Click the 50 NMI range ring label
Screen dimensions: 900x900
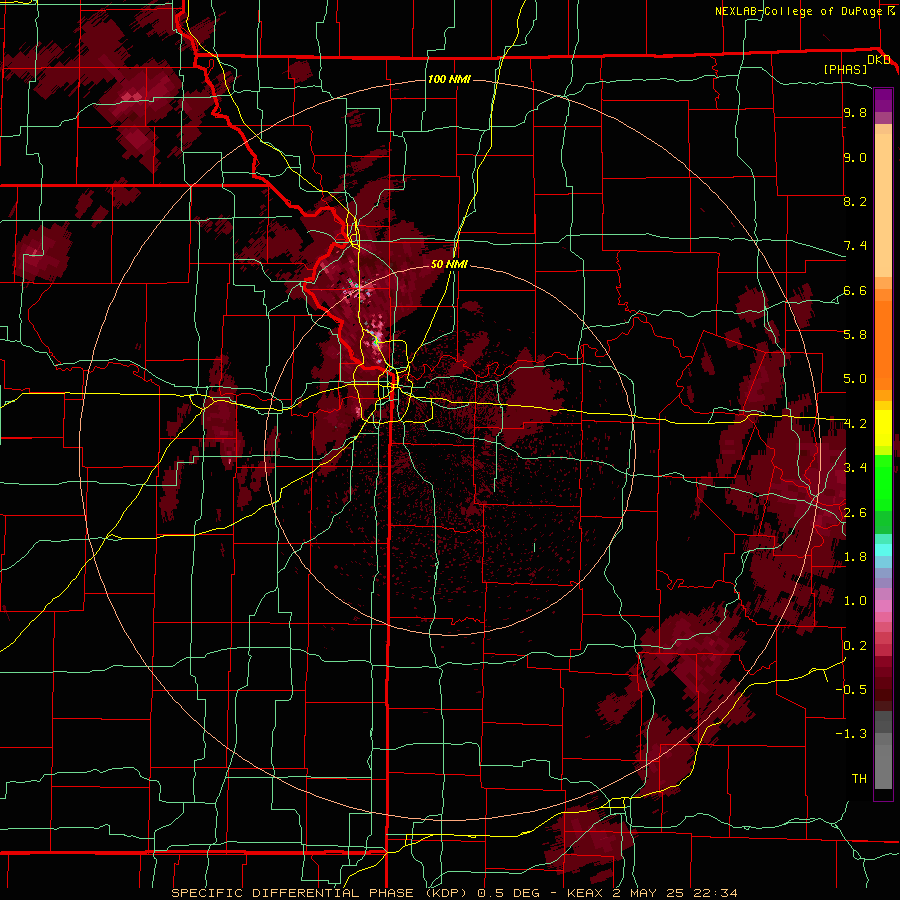[449, 264]
